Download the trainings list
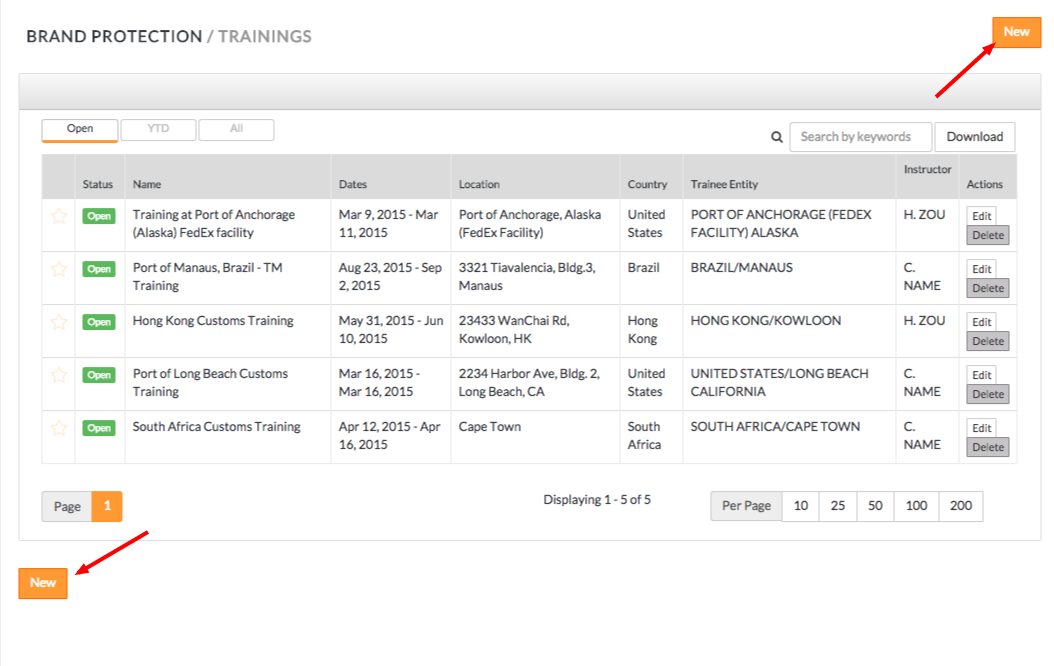The image size is (1054, 666). 974,137
